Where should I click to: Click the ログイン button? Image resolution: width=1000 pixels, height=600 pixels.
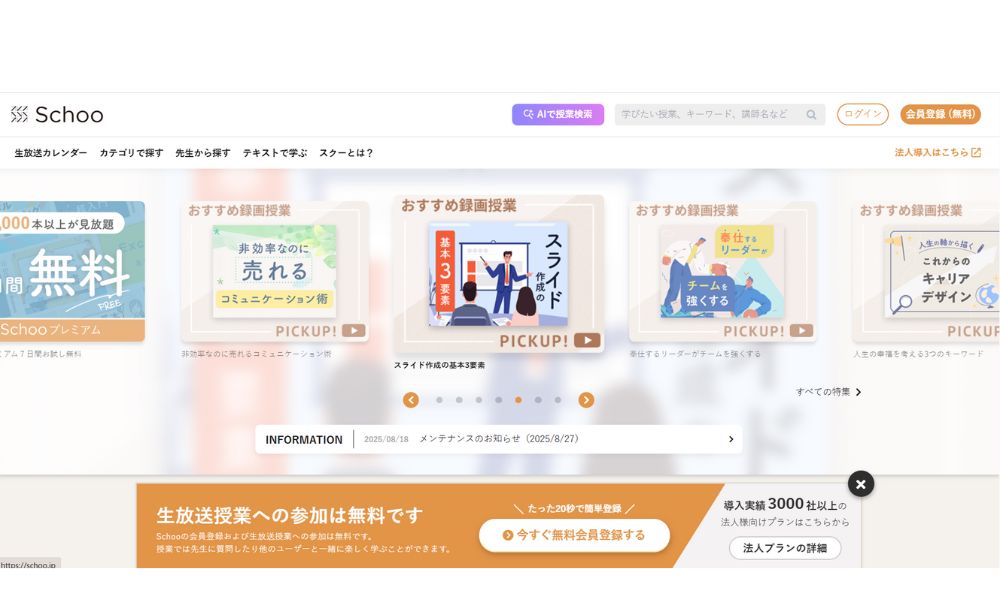coord(862,114)
